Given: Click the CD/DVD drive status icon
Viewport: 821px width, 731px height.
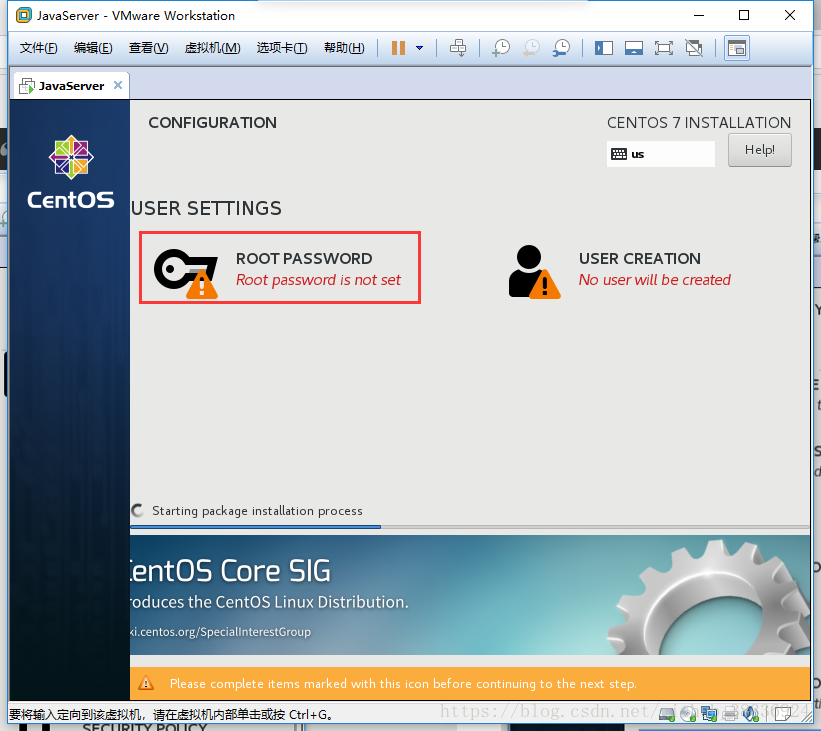Looking at the screenshot, I should 688,714.
